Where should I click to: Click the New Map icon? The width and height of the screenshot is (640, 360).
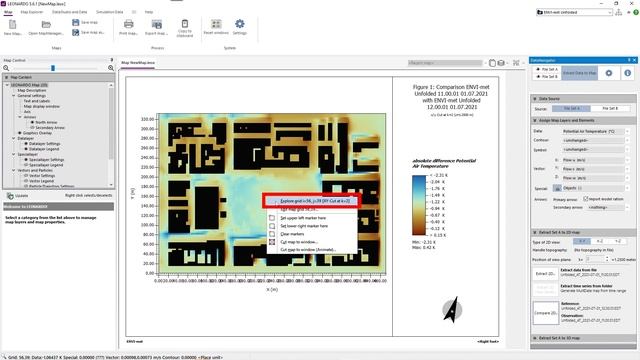pos(12,24)
